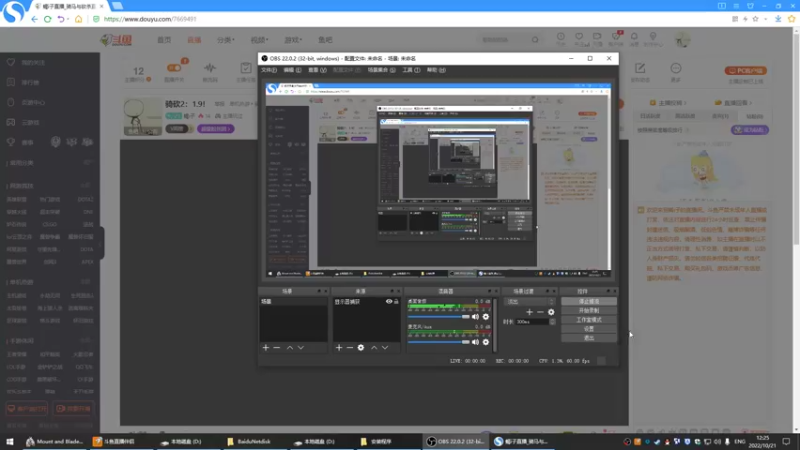Add a new source with plus icon
This screenshot has height=450, width=800.
[339, 347]
